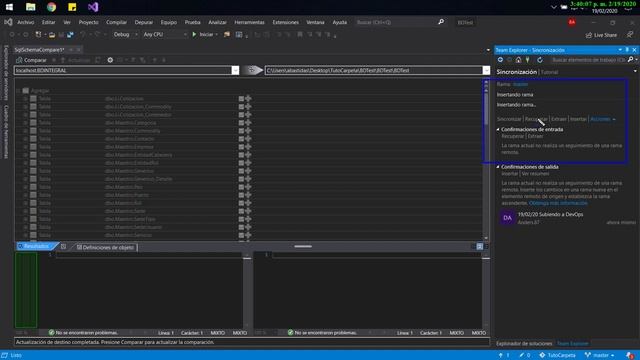Click the Obtenga más información link
Screen dimensions: 640x360
tap(558, 203)
